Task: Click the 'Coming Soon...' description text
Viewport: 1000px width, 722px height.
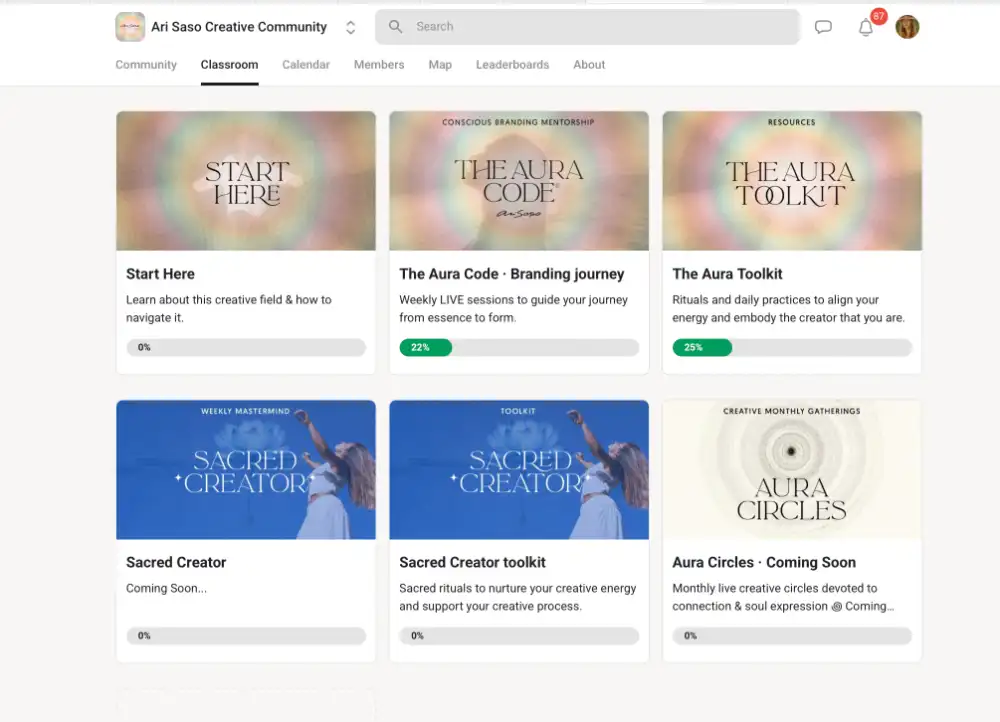Action: (166, 588)
